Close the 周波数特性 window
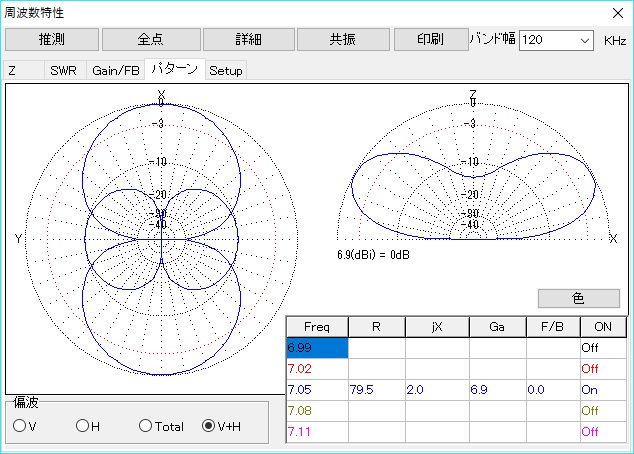 tap(618, 13)
